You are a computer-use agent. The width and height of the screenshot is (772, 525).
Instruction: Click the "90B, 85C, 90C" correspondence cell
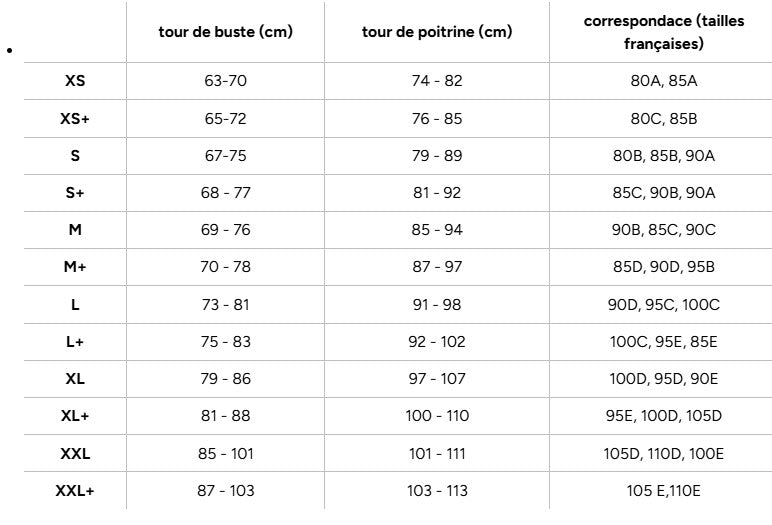click(664, 230)
